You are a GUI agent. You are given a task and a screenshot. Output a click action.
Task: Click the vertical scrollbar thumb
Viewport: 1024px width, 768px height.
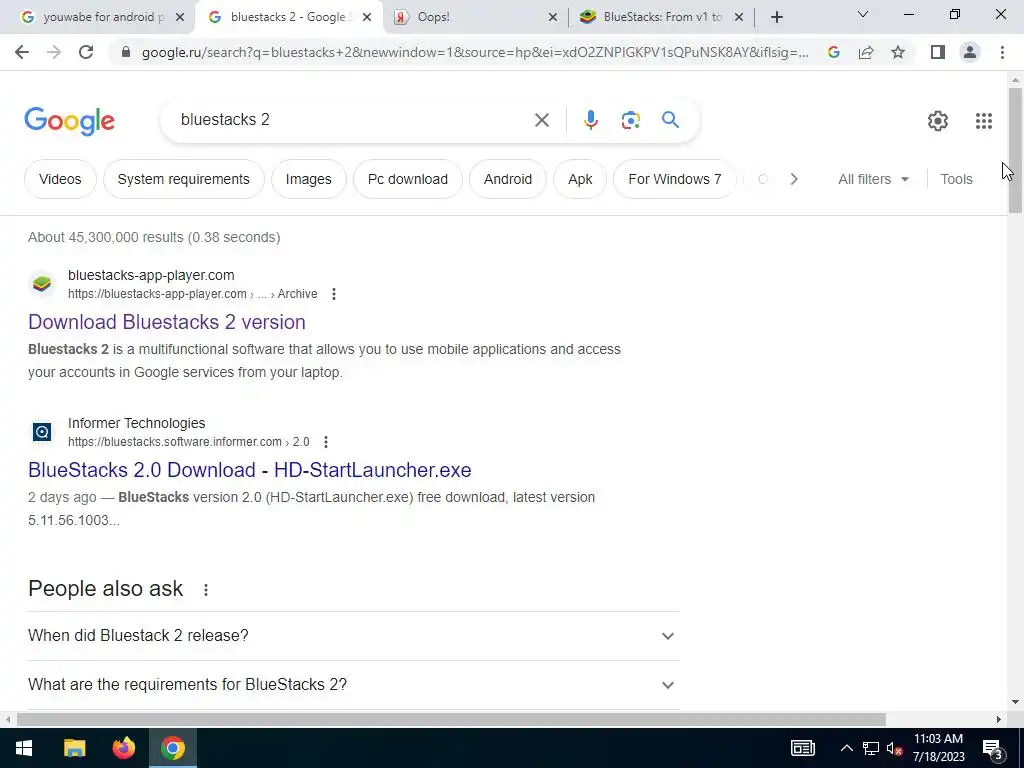pyautogui.click(x=1015, y=150)
